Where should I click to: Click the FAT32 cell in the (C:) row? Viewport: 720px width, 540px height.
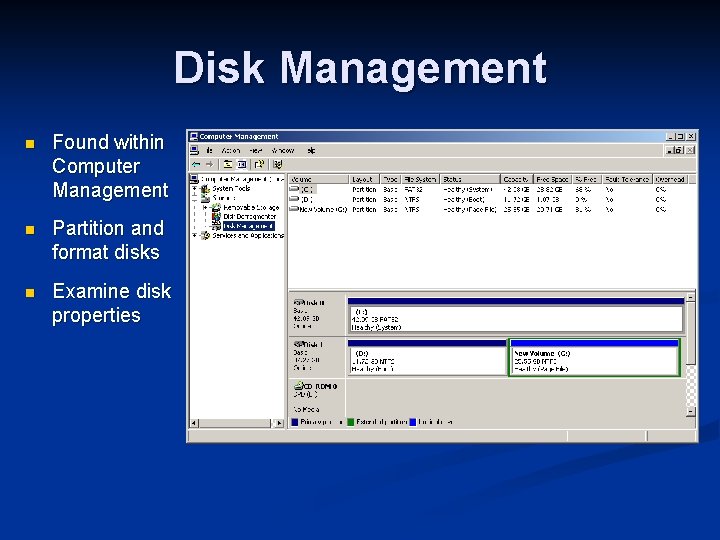pos(413,189)
